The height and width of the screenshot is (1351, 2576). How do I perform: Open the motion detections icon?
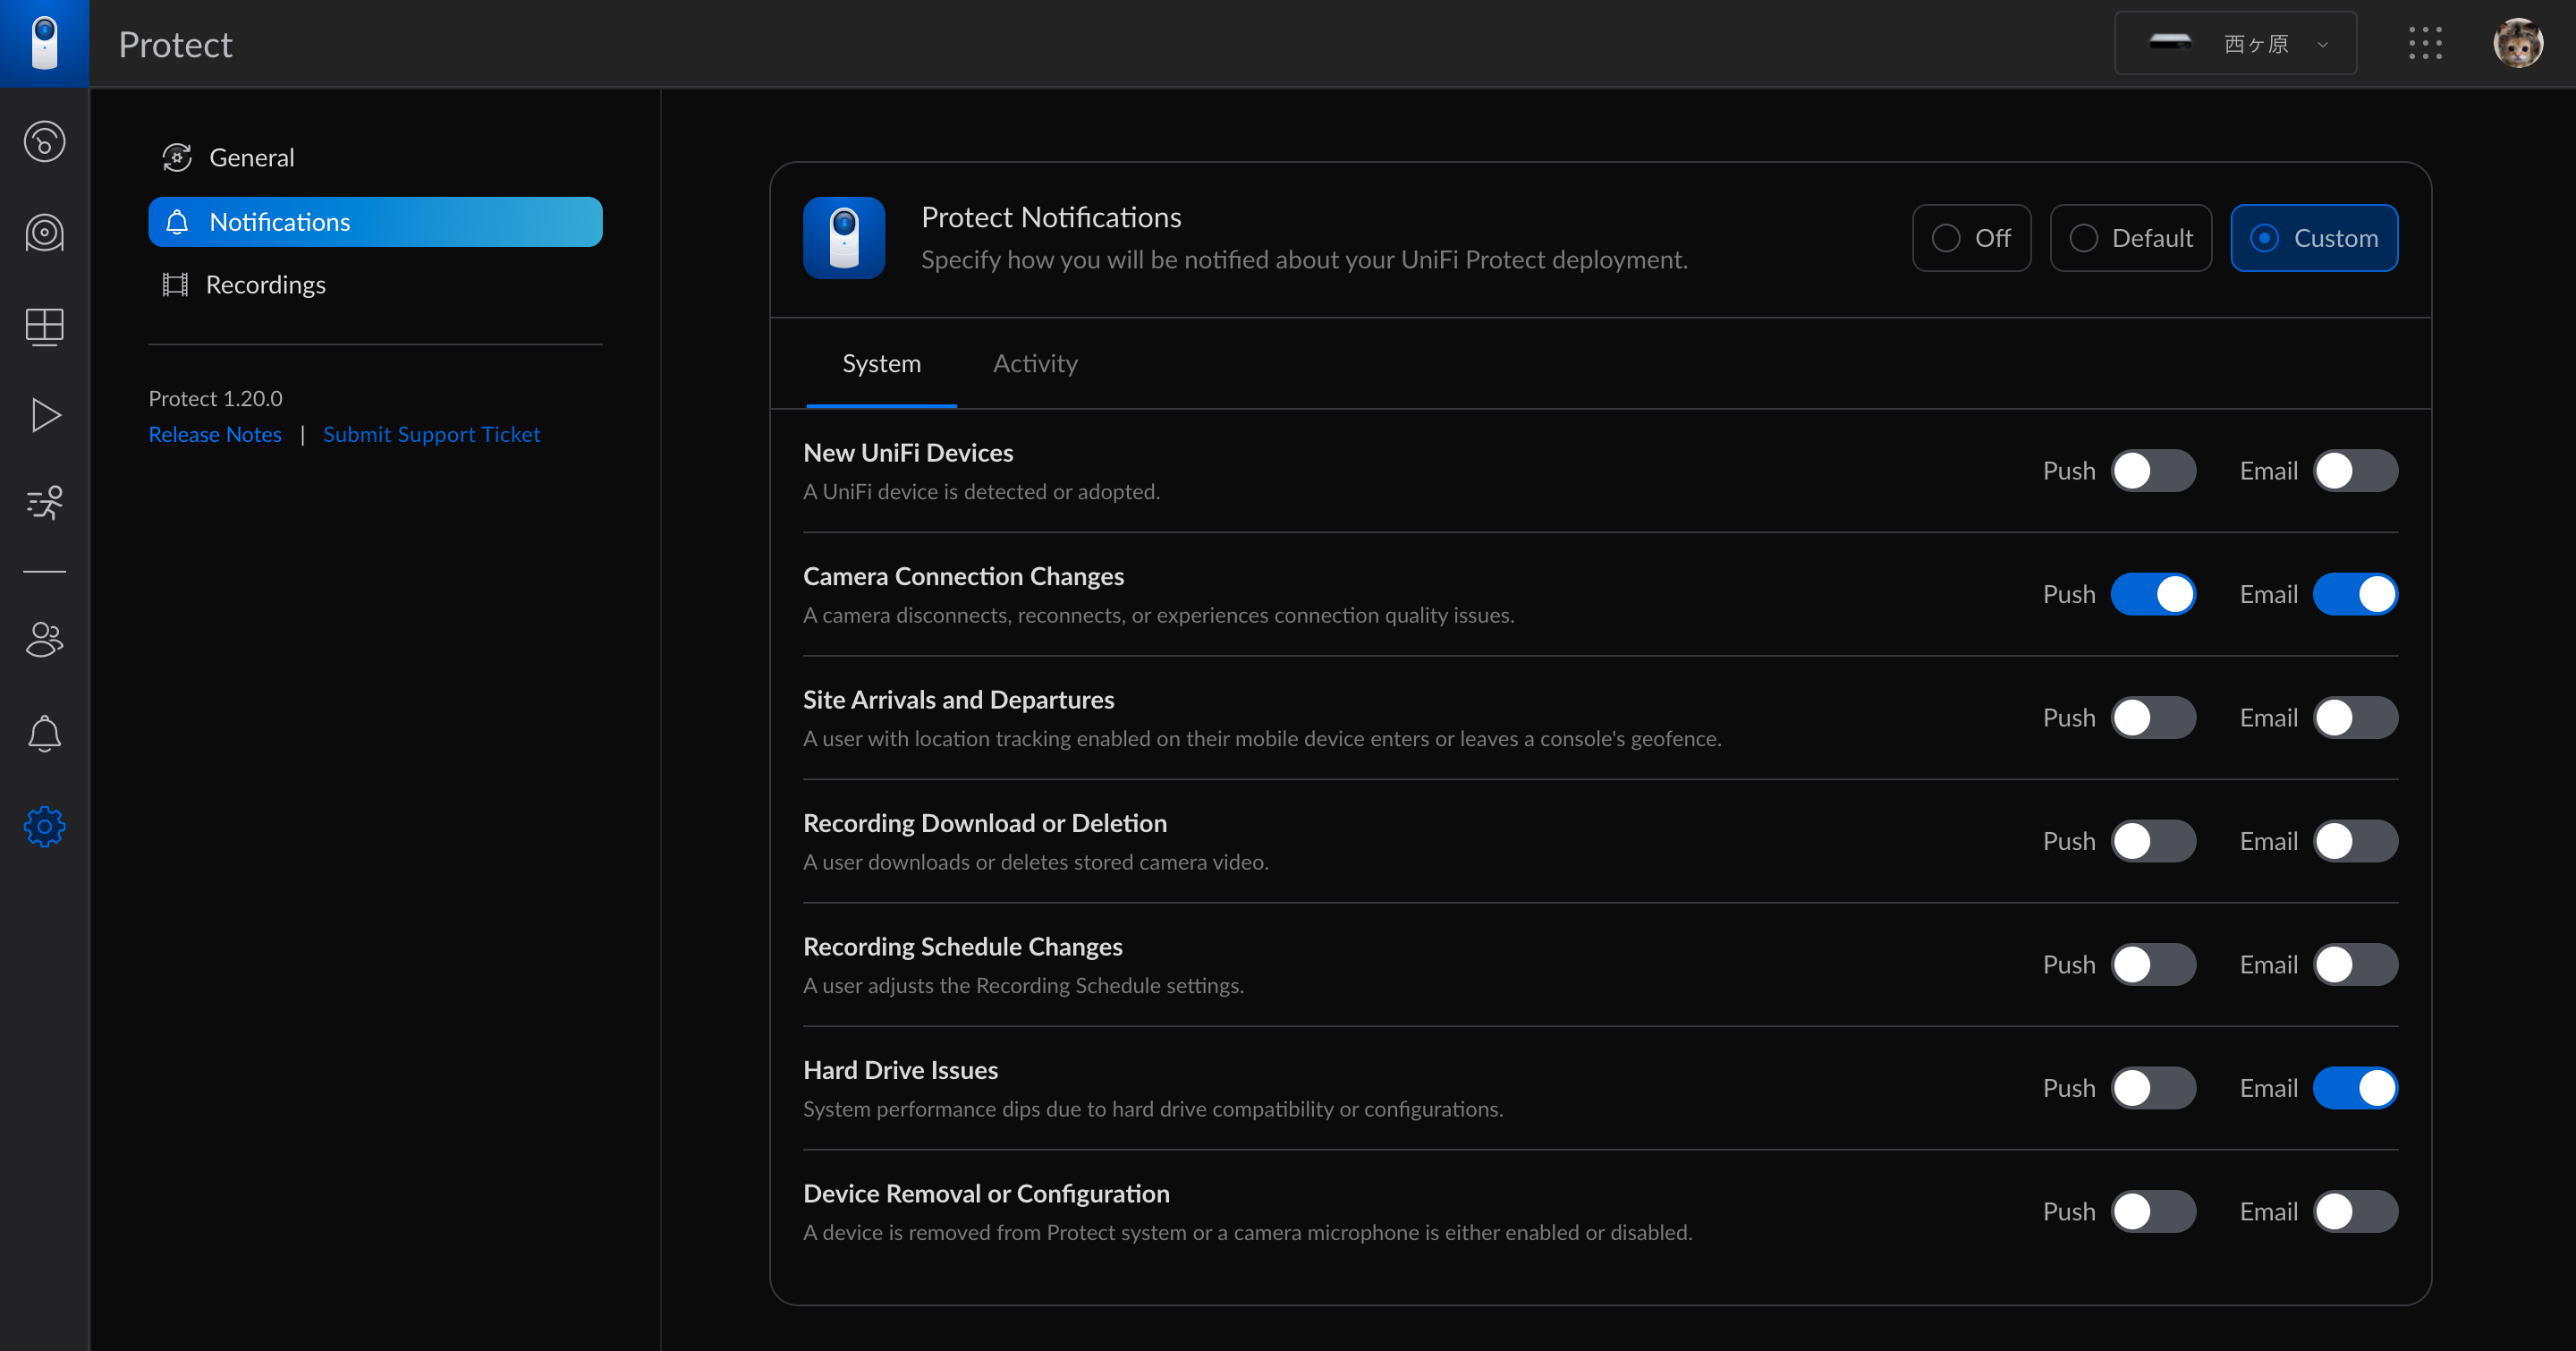[x=44, y=502]
